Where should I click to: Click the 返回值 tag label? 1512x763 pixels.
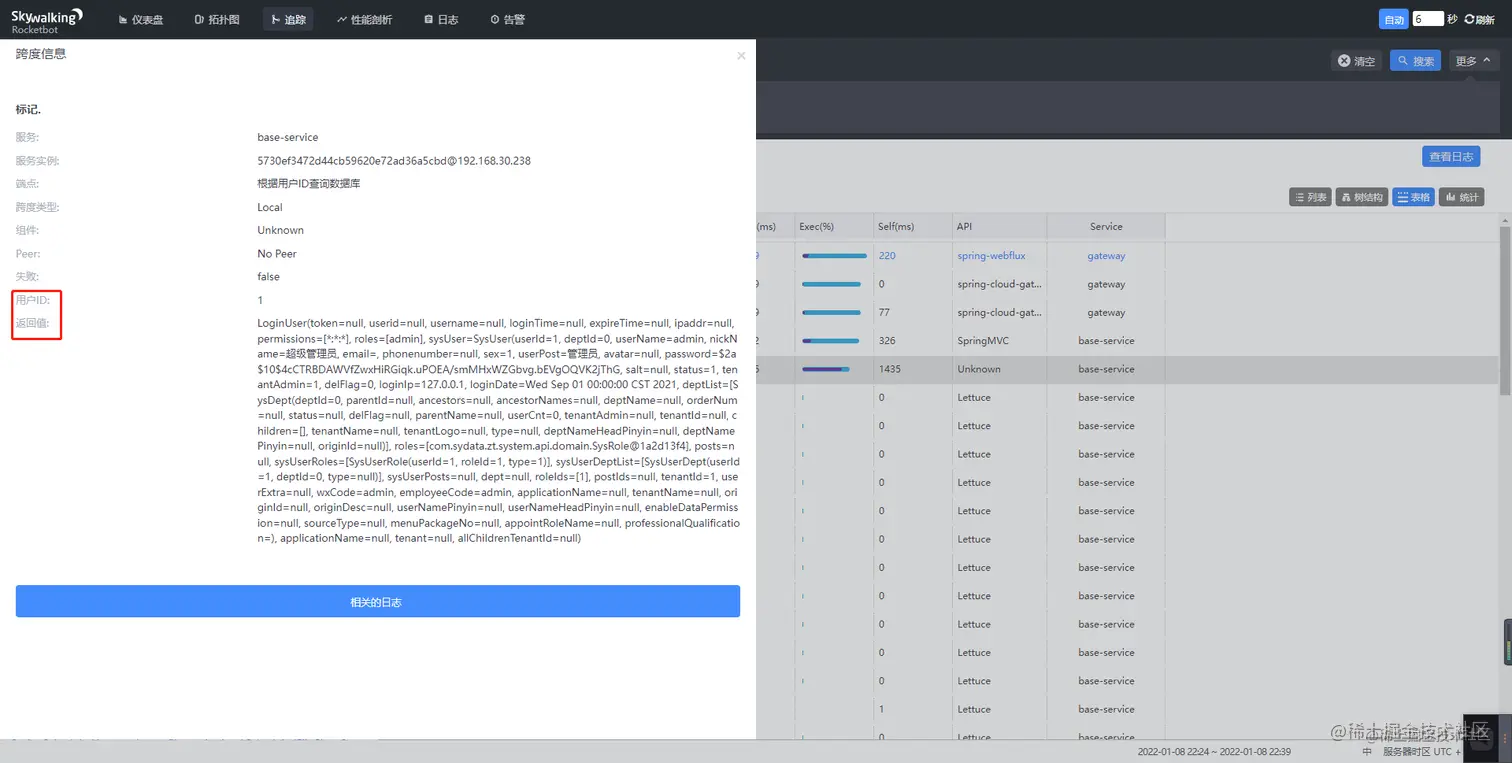(33, 323)
